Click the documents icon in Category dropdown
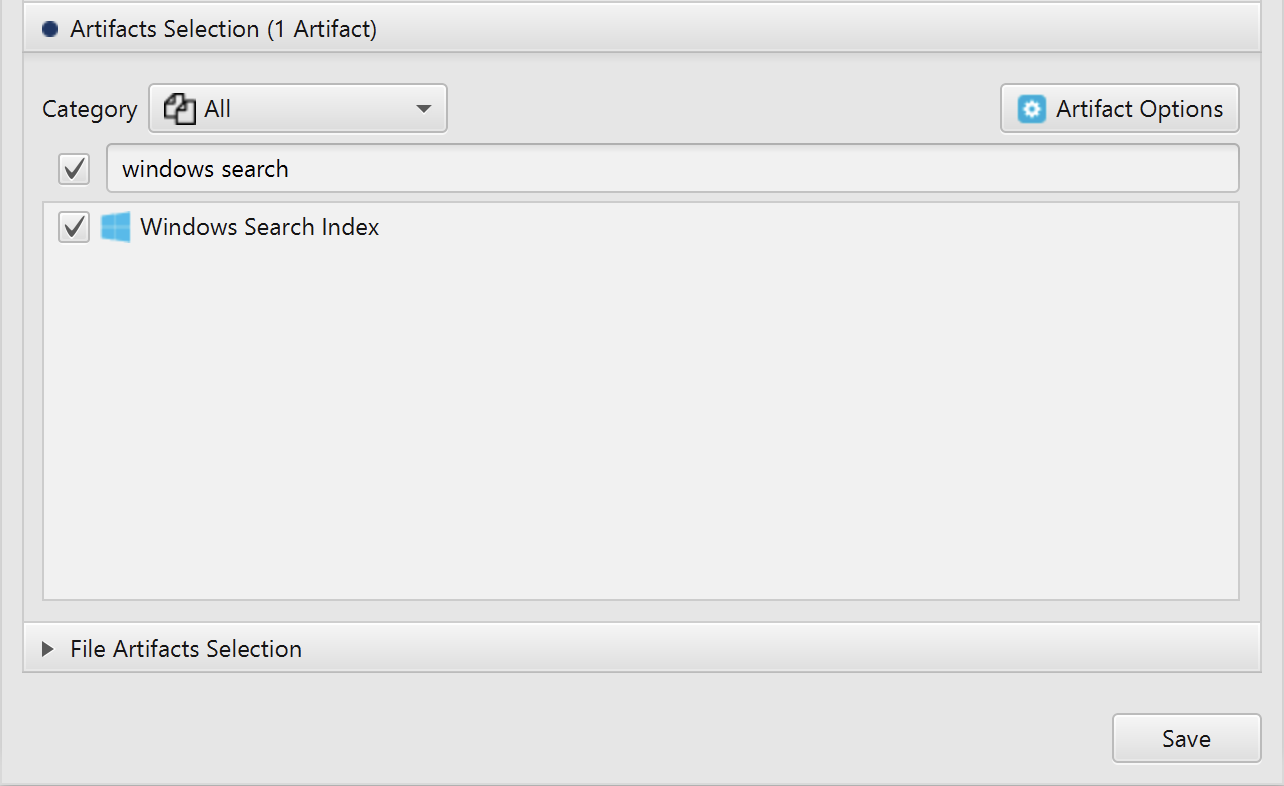This screenshot has width=1284, height=786. [x=179, y=109]
